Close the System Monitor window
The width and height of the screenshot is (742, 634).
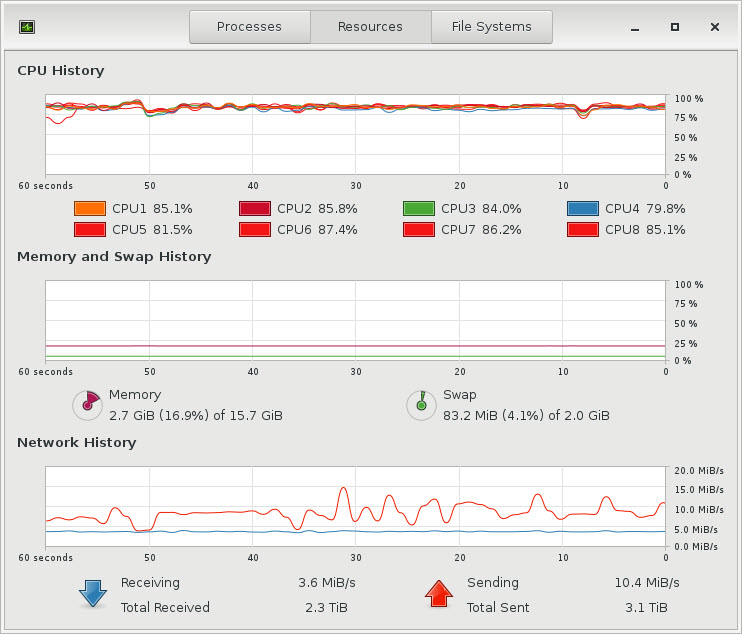coord(715,27)
